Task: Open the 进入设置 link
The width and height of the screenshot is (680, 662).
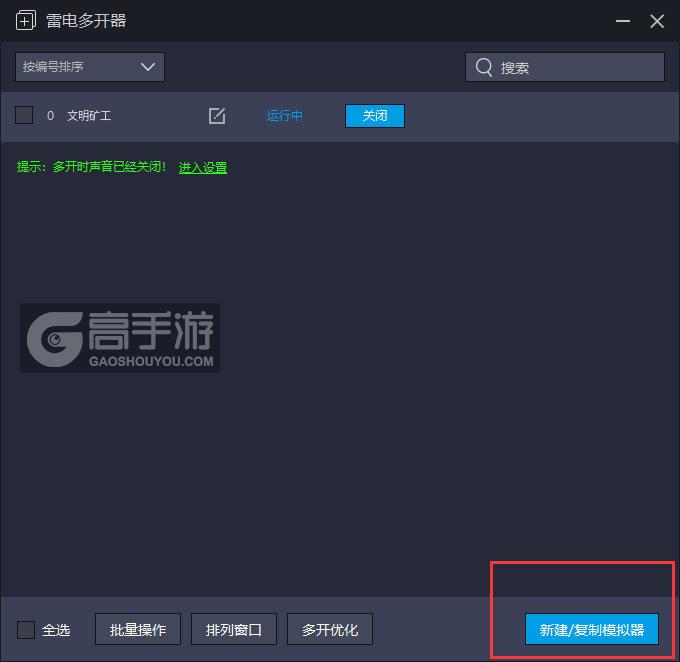Action: point(203,167)
